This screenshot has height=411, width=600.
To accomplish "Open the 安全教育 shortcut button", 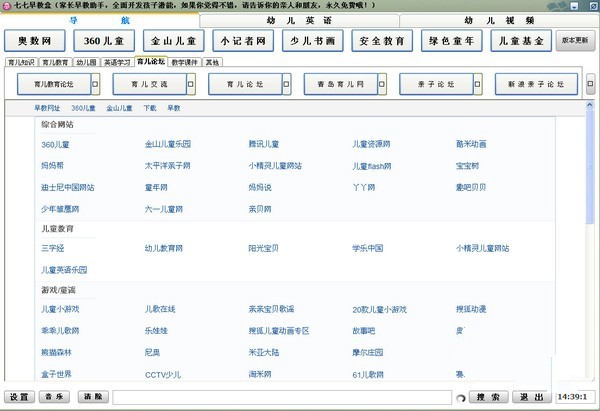I will [x=382, y=41].
